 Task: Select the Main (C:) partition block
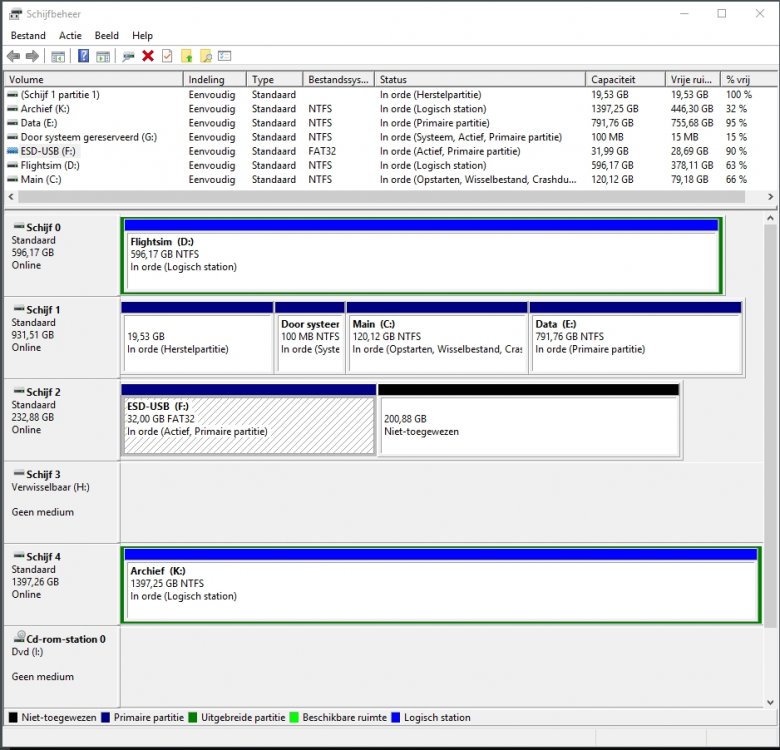point(437,342)
